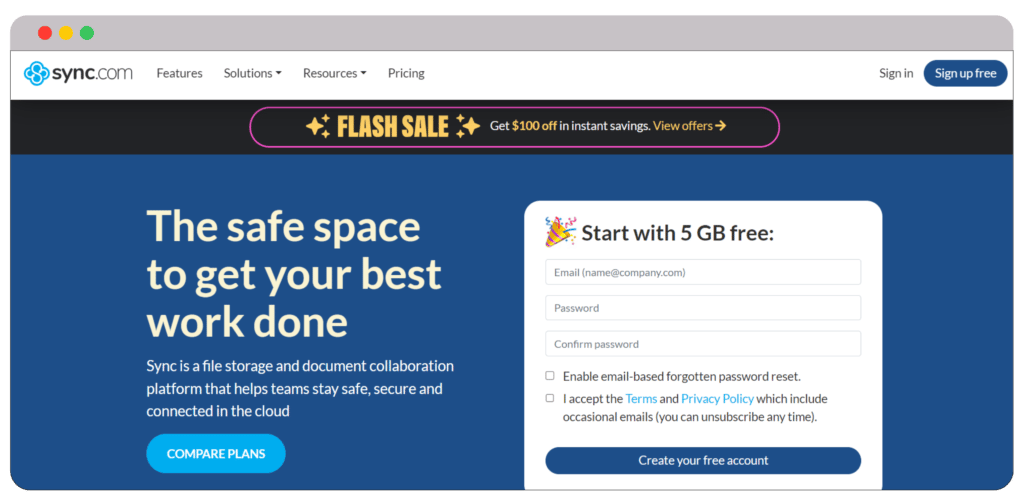Open the Privacy Policy link
The height and width of the screenshot is (502, 1024).
point(717,399)
